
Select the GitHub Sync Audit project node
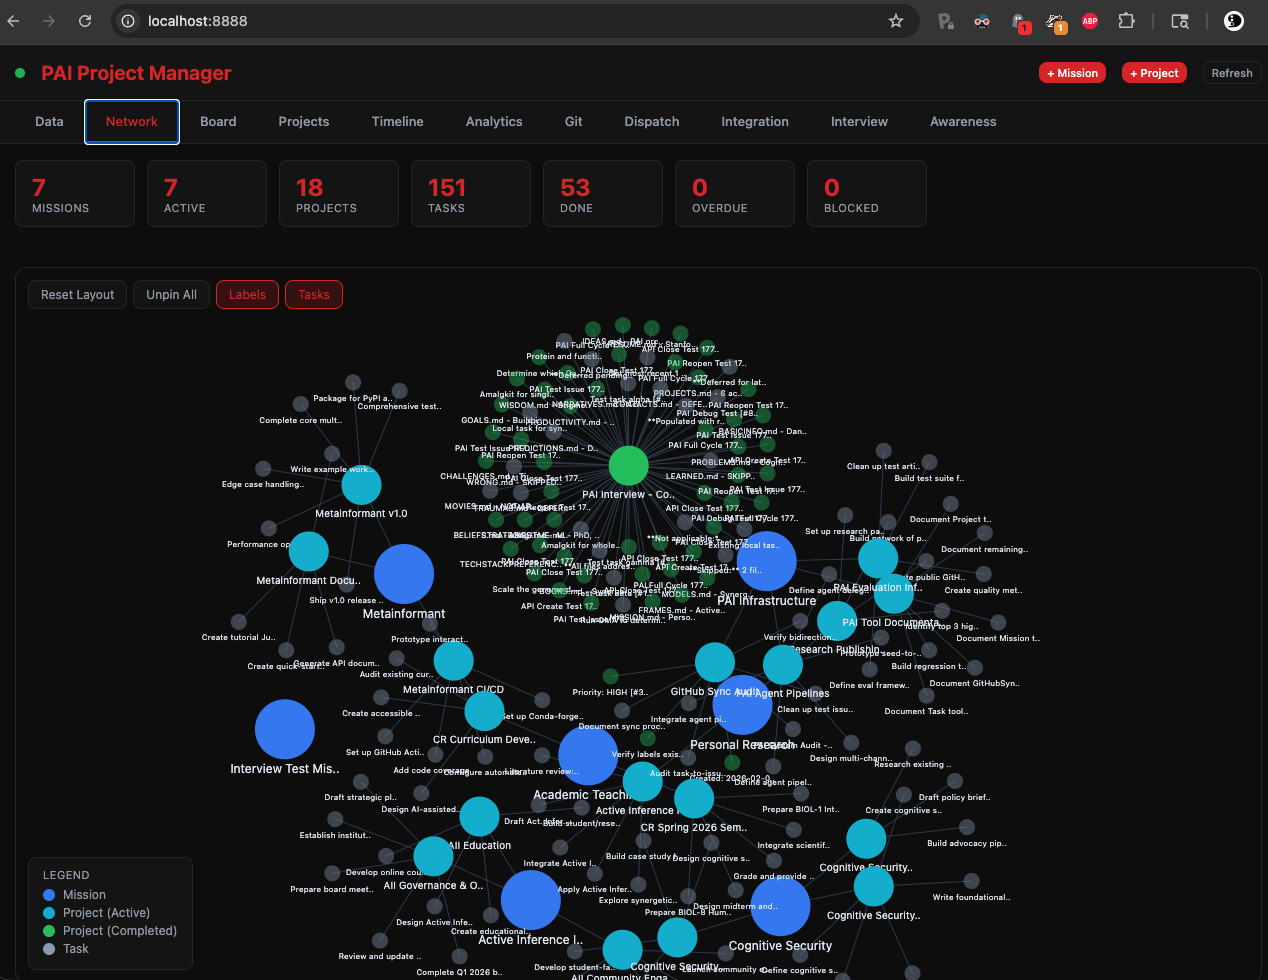coord(714,663)
